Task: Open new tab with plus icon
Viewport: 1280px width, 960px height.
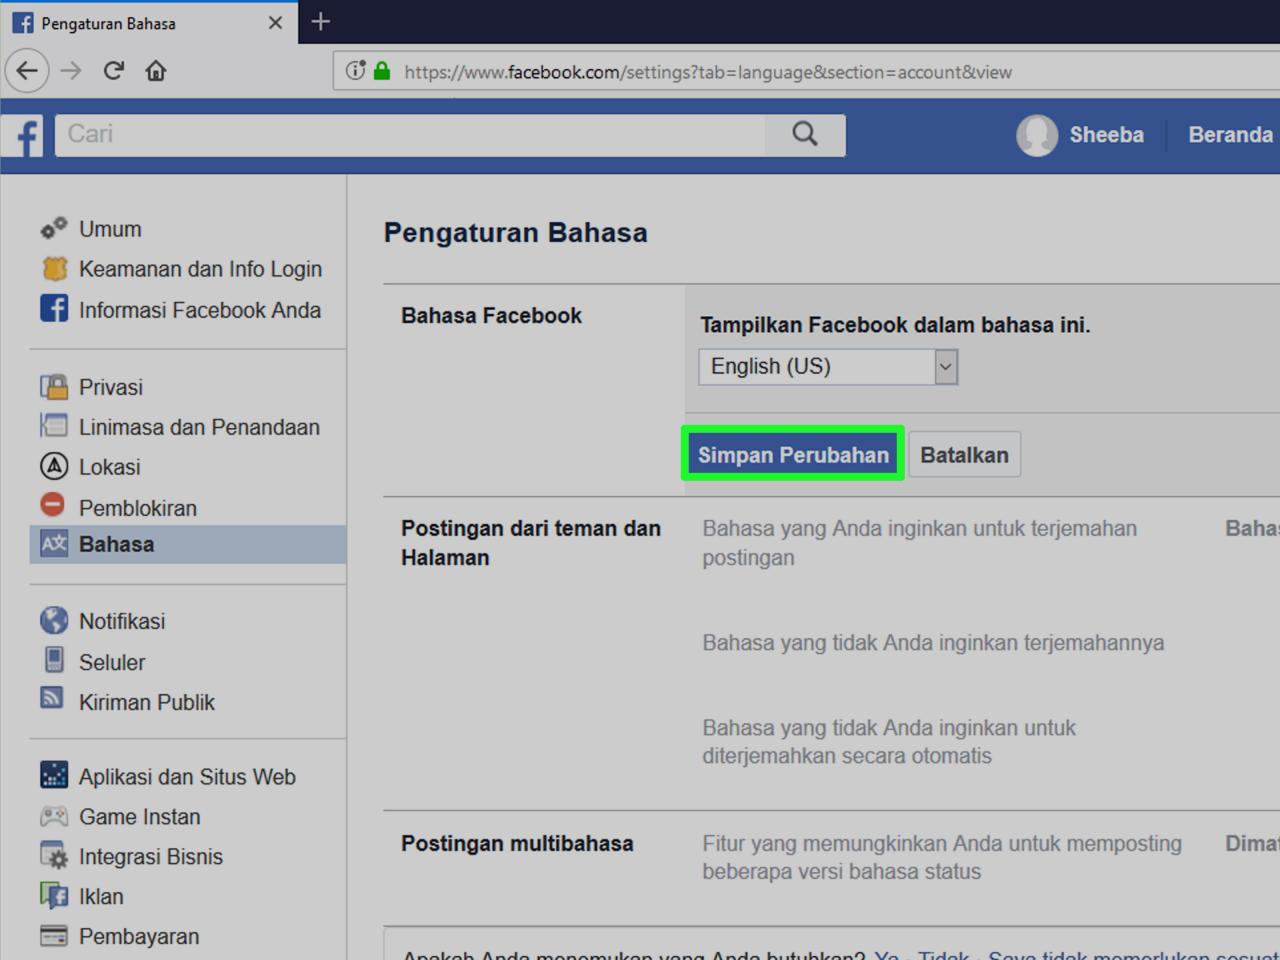Action: coord(320,22)
